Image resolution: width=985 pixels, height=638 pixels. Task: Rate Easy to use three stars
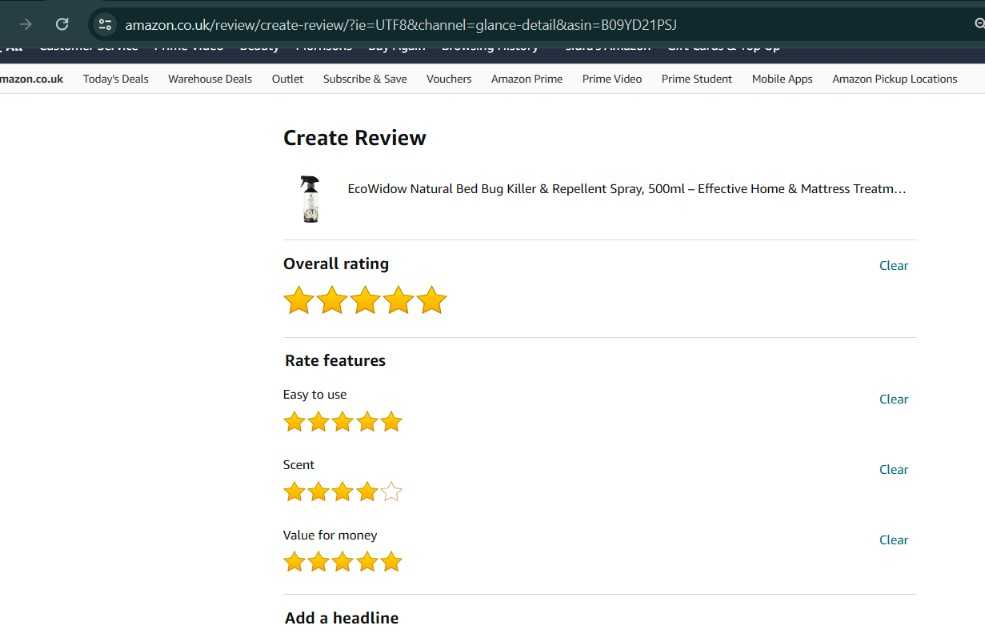pyautogui.click(x=342, y=421)
